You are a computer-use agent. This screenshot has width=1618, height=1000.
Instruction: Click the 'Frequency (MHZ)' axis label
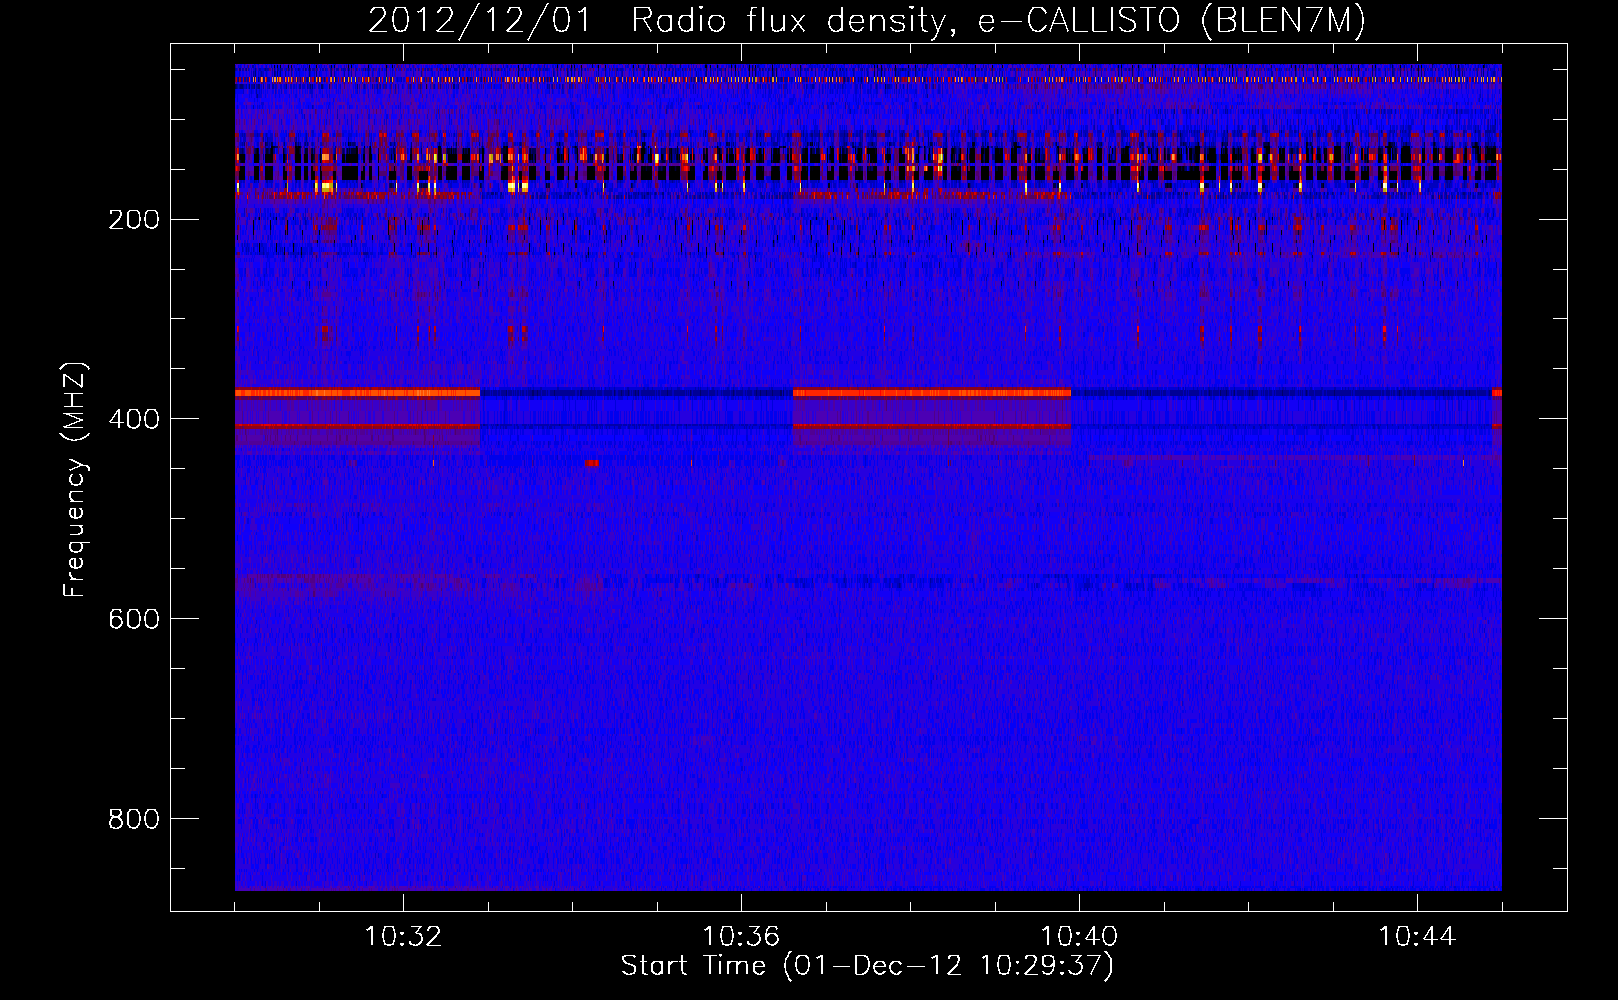[x=75, y=480]
